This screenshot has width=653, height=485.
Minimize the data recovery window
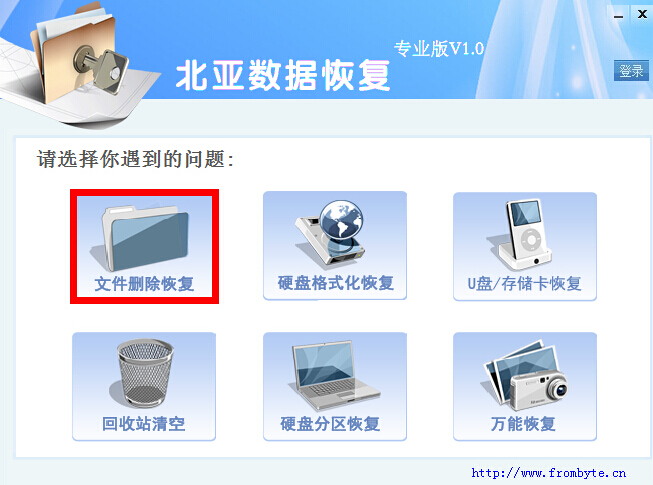click(618, 16)
